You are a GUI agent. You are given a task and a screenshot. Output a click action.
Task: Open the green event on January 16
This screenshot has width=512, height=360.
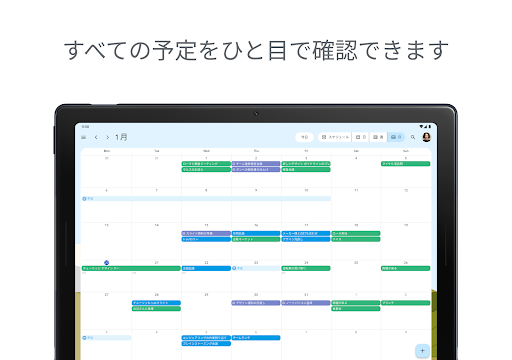click(x=256, y=239)
